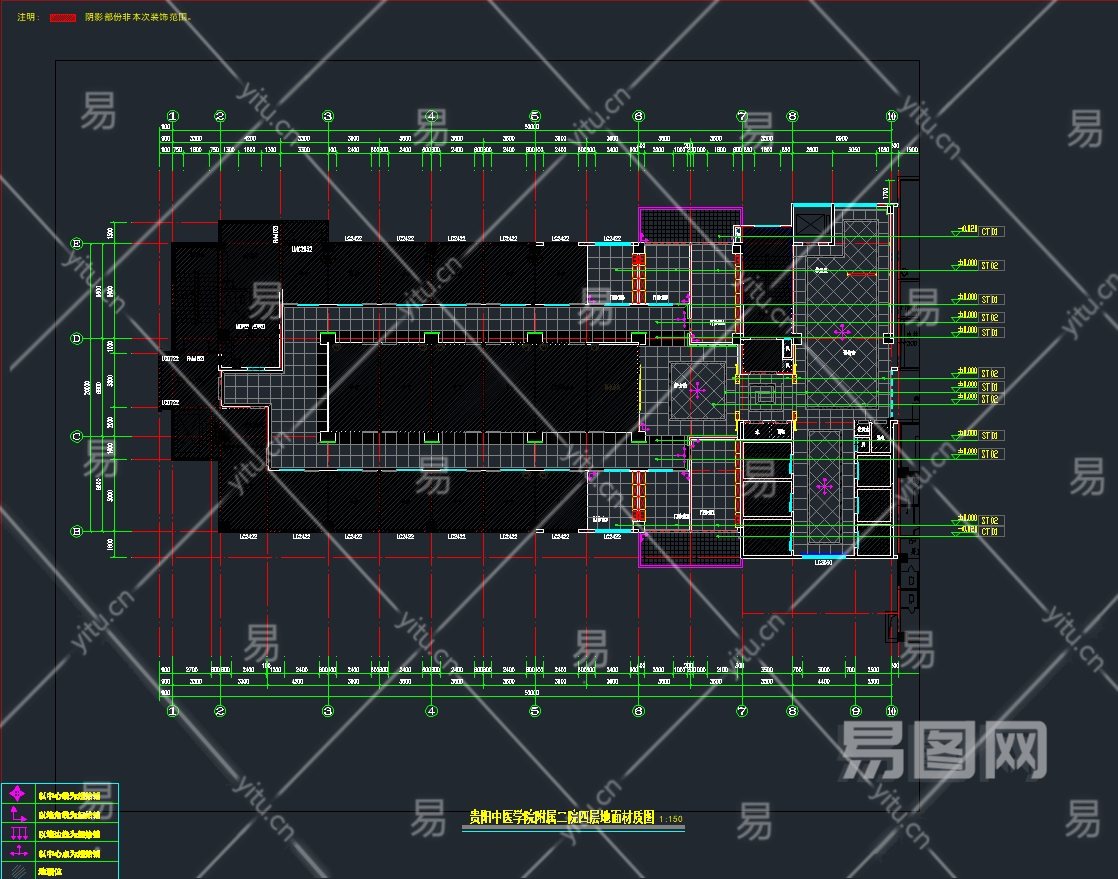Click the lowermost 'CT 01' material tag

click(x=990, y=532)
